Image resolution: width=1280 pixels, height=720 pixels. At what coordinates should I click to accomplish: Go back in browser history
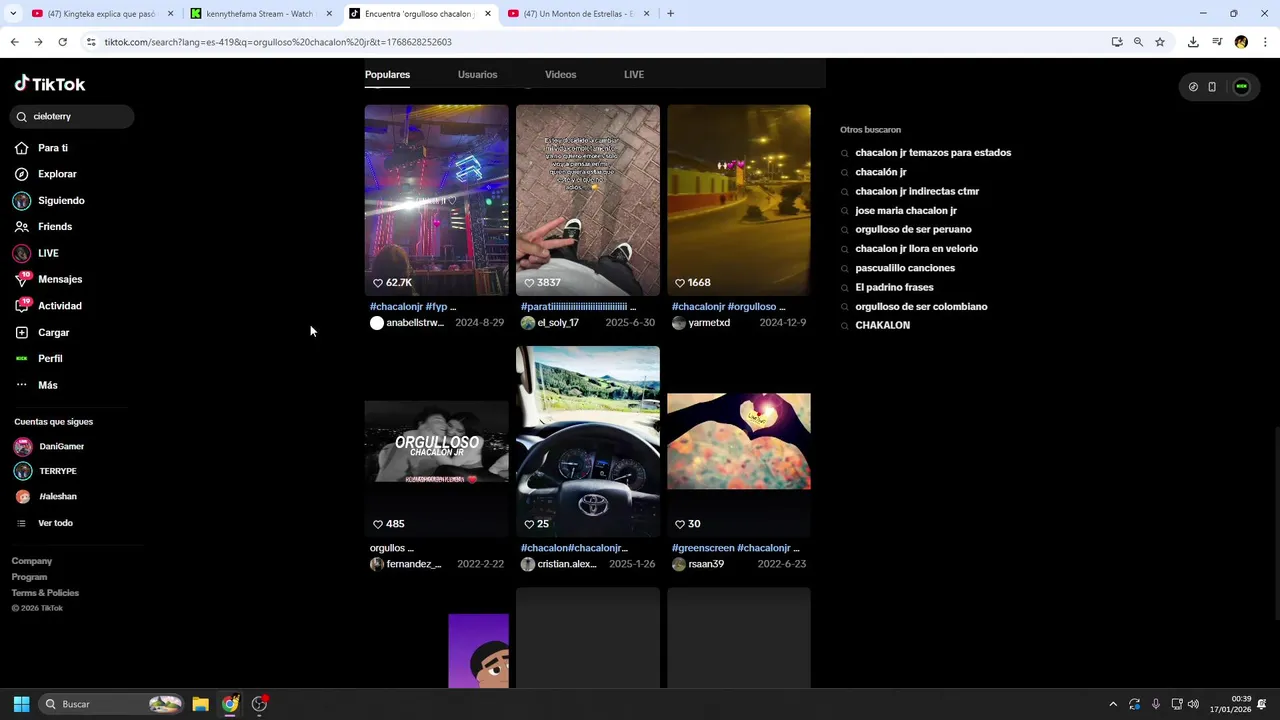point(14,42)
